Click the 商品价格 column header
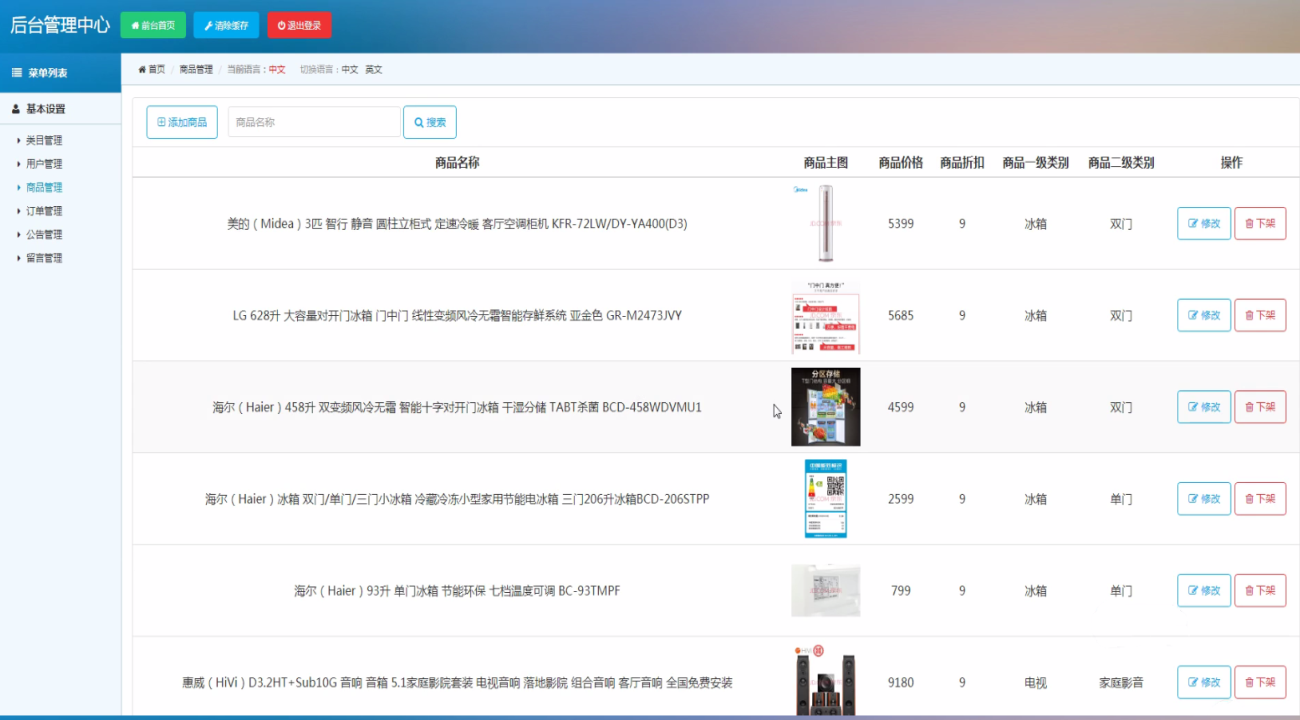Viewport: 1300px width, 720px height. coord(901,163)
